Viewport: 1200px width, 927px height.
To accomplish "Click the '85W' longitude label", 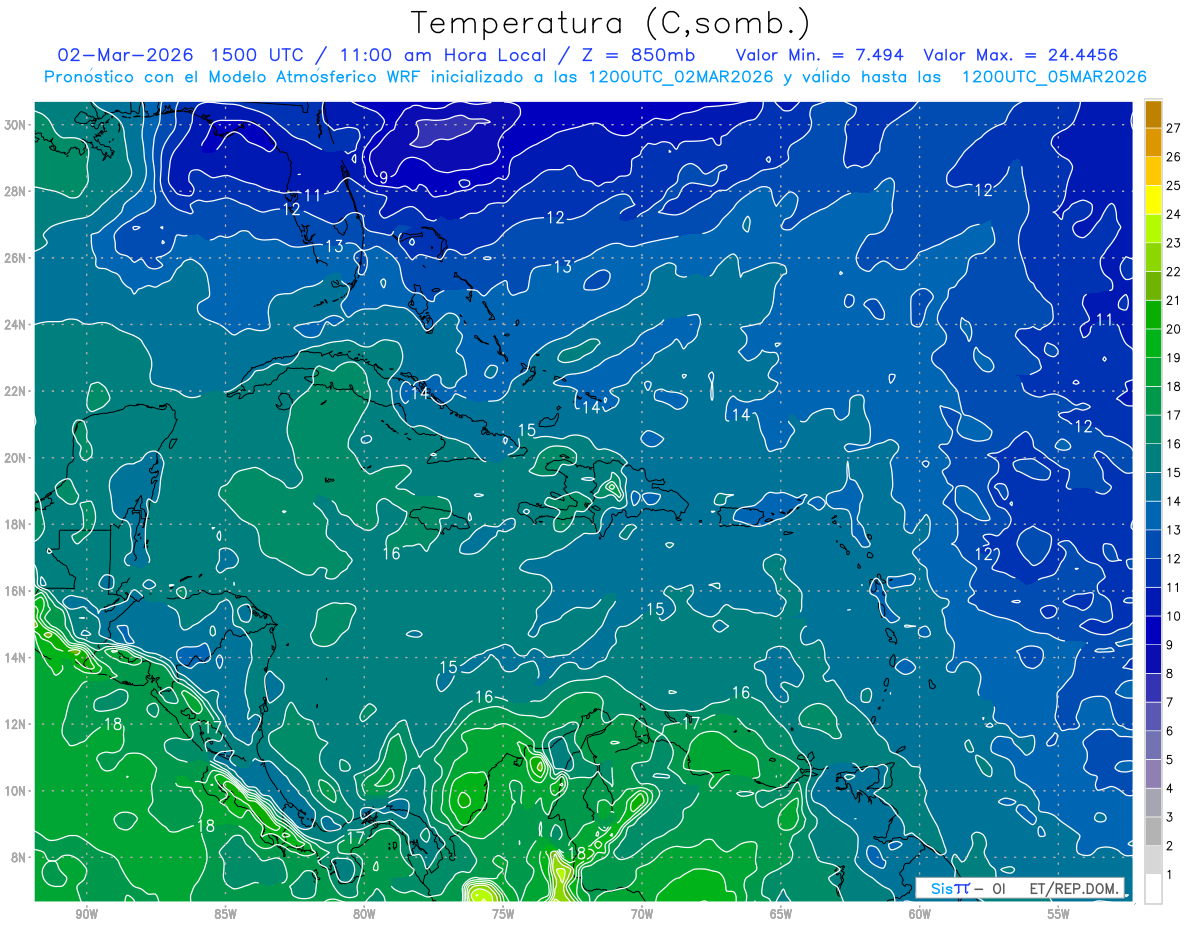I will point(226,914).
